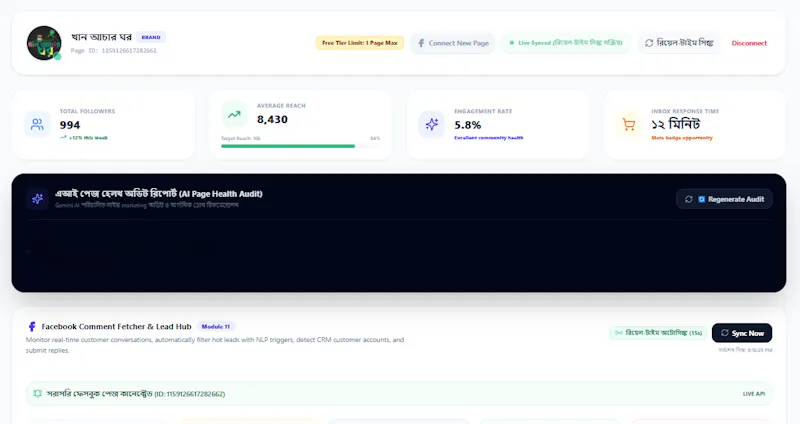Click the refresh icon inside Sync Now
This screenshot has height=424, width=800.
[x=724, y=333]
